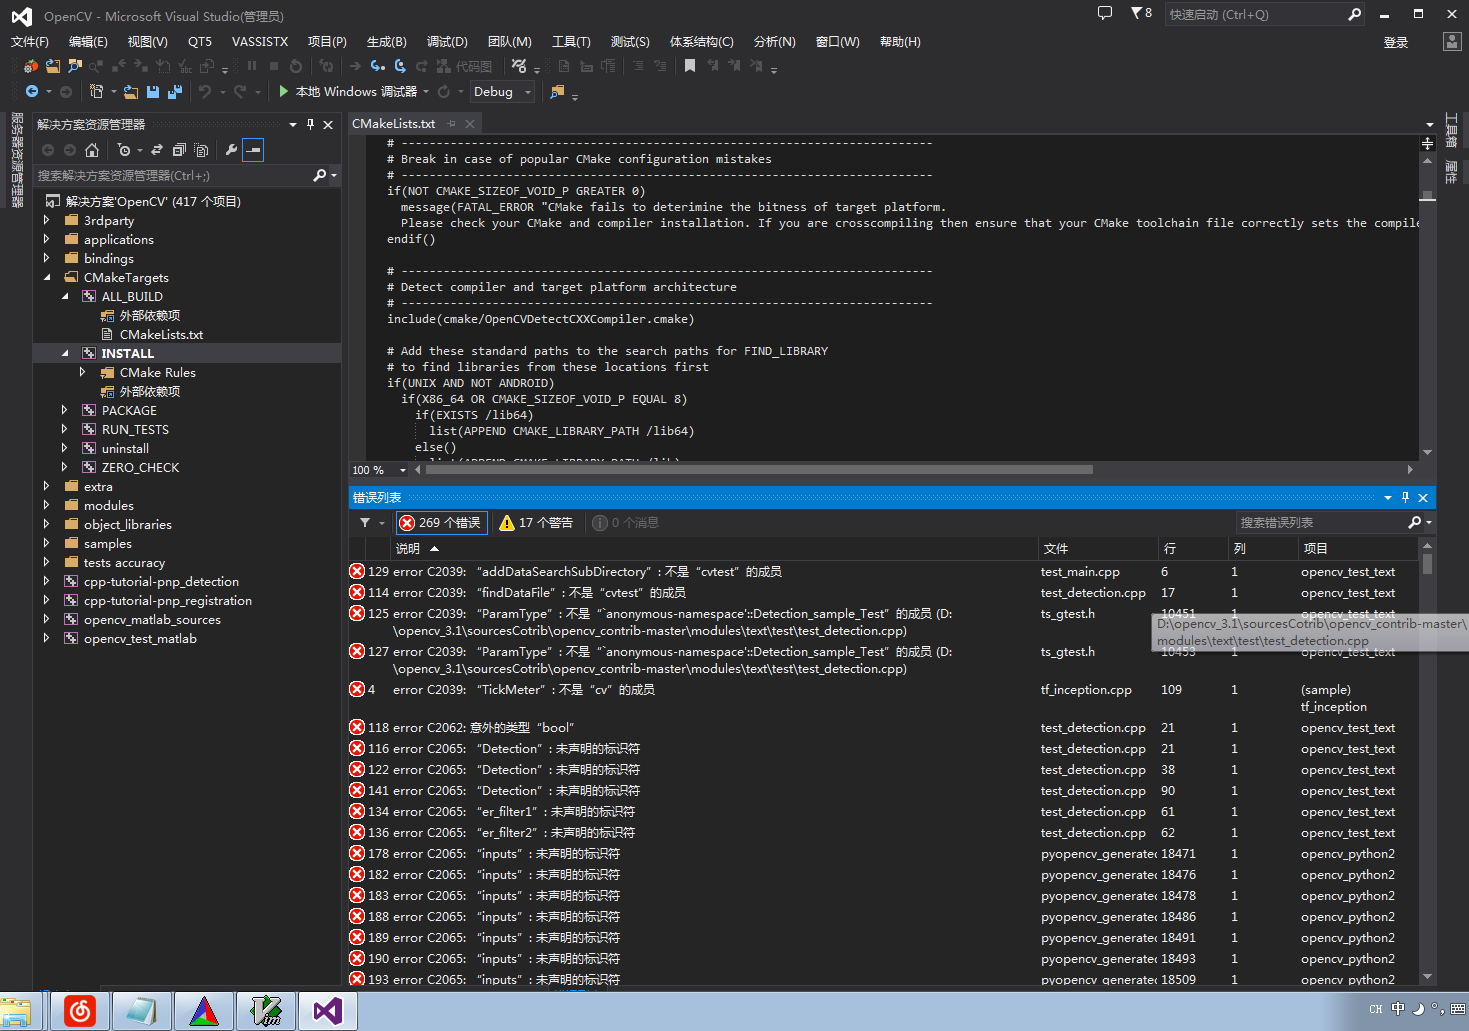Click the bookmark icon in the toolbar

(690, 66)
